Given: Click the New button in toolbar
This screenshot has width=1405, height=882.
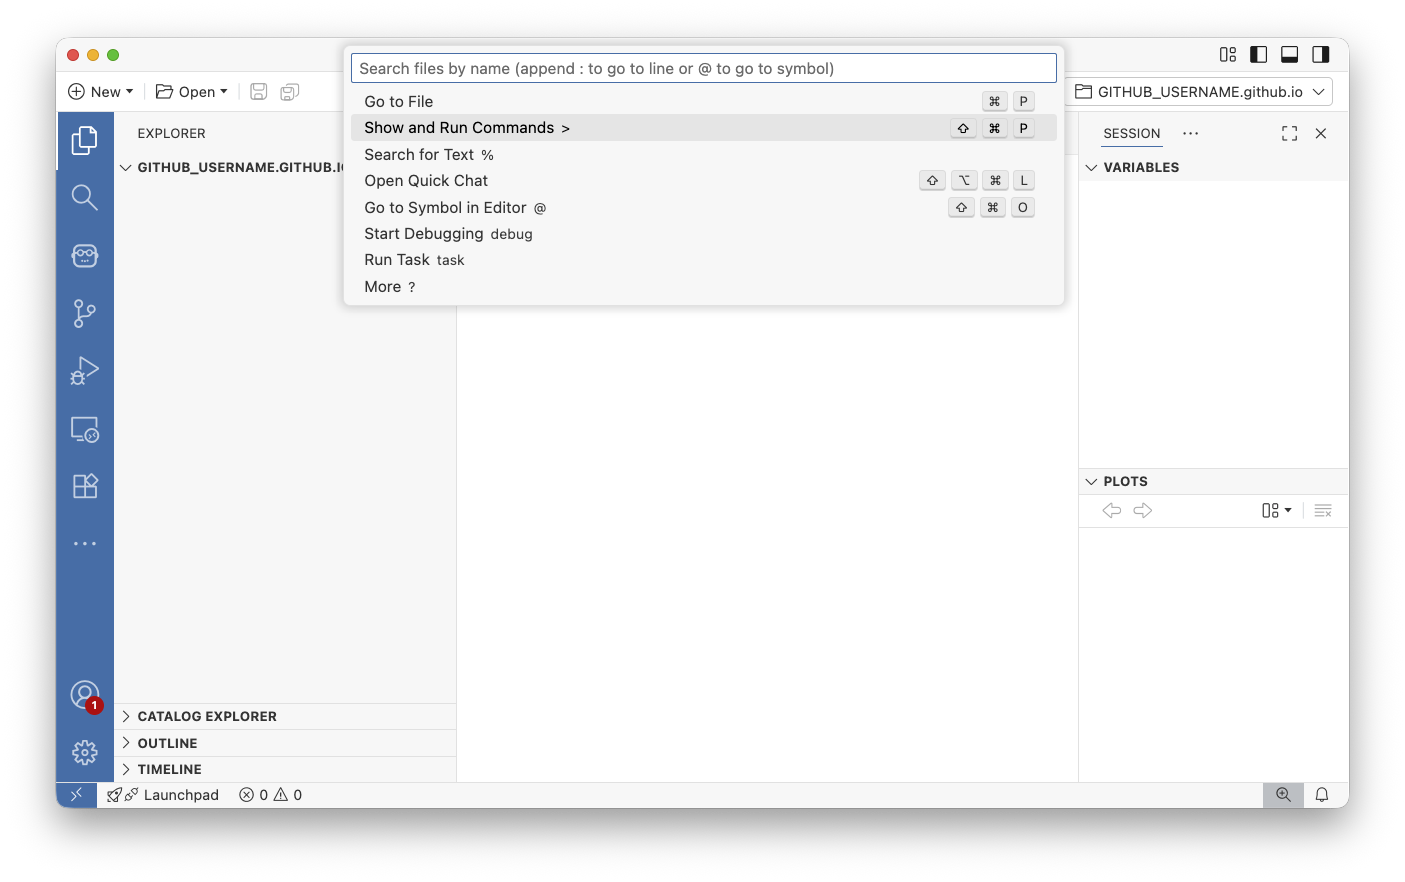Looking at the screenshot, I should tap(100, 92).
